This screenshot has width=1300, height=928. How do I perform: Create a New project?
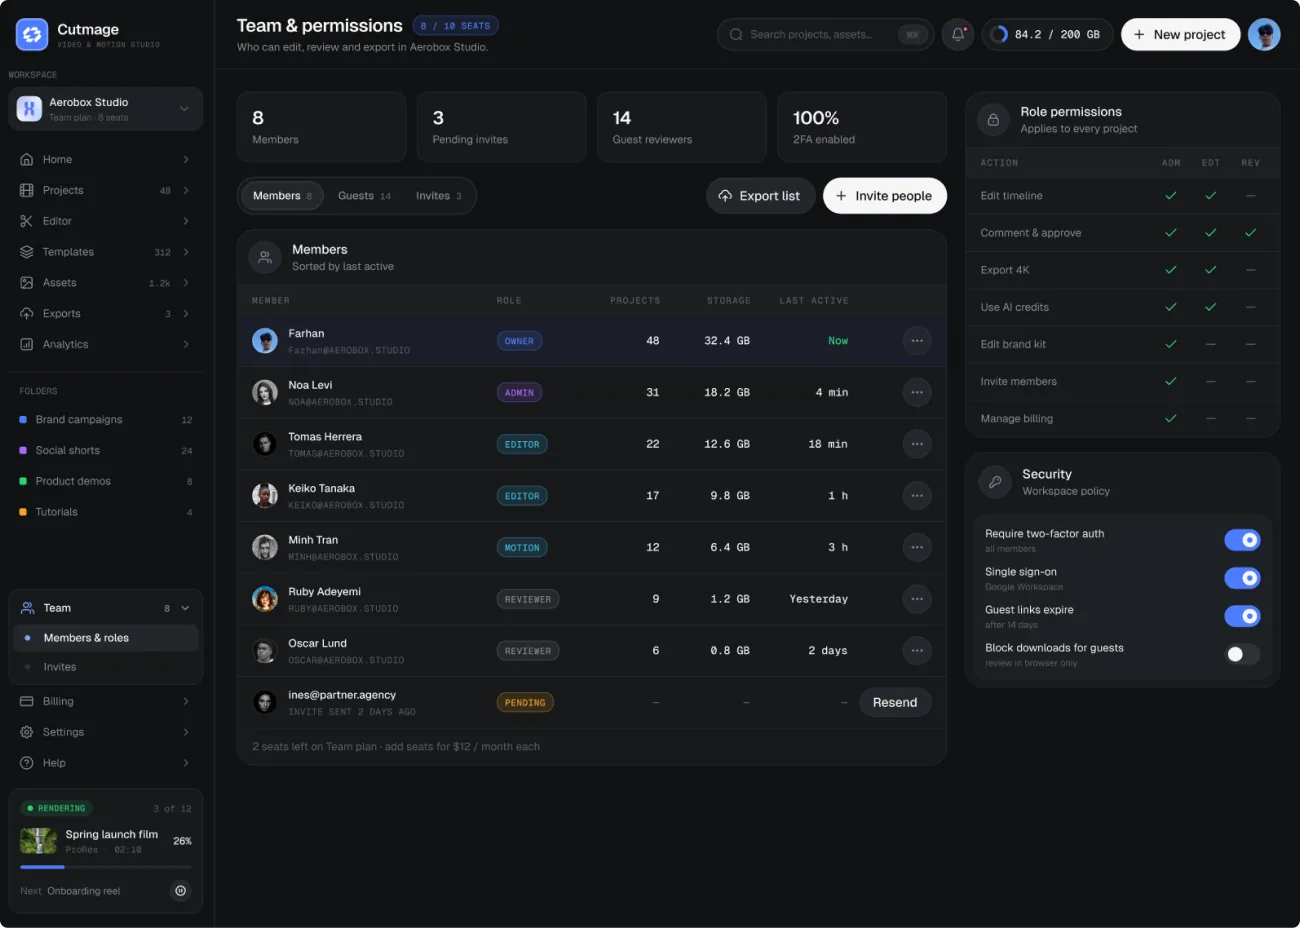click(x=1181, y=34)
